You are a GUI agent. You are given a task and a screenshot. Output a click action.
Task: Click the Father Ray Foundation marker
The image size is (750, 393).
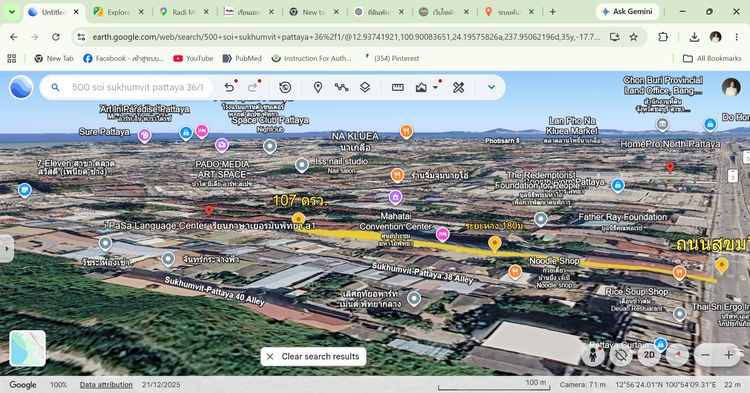coord(540,219)
